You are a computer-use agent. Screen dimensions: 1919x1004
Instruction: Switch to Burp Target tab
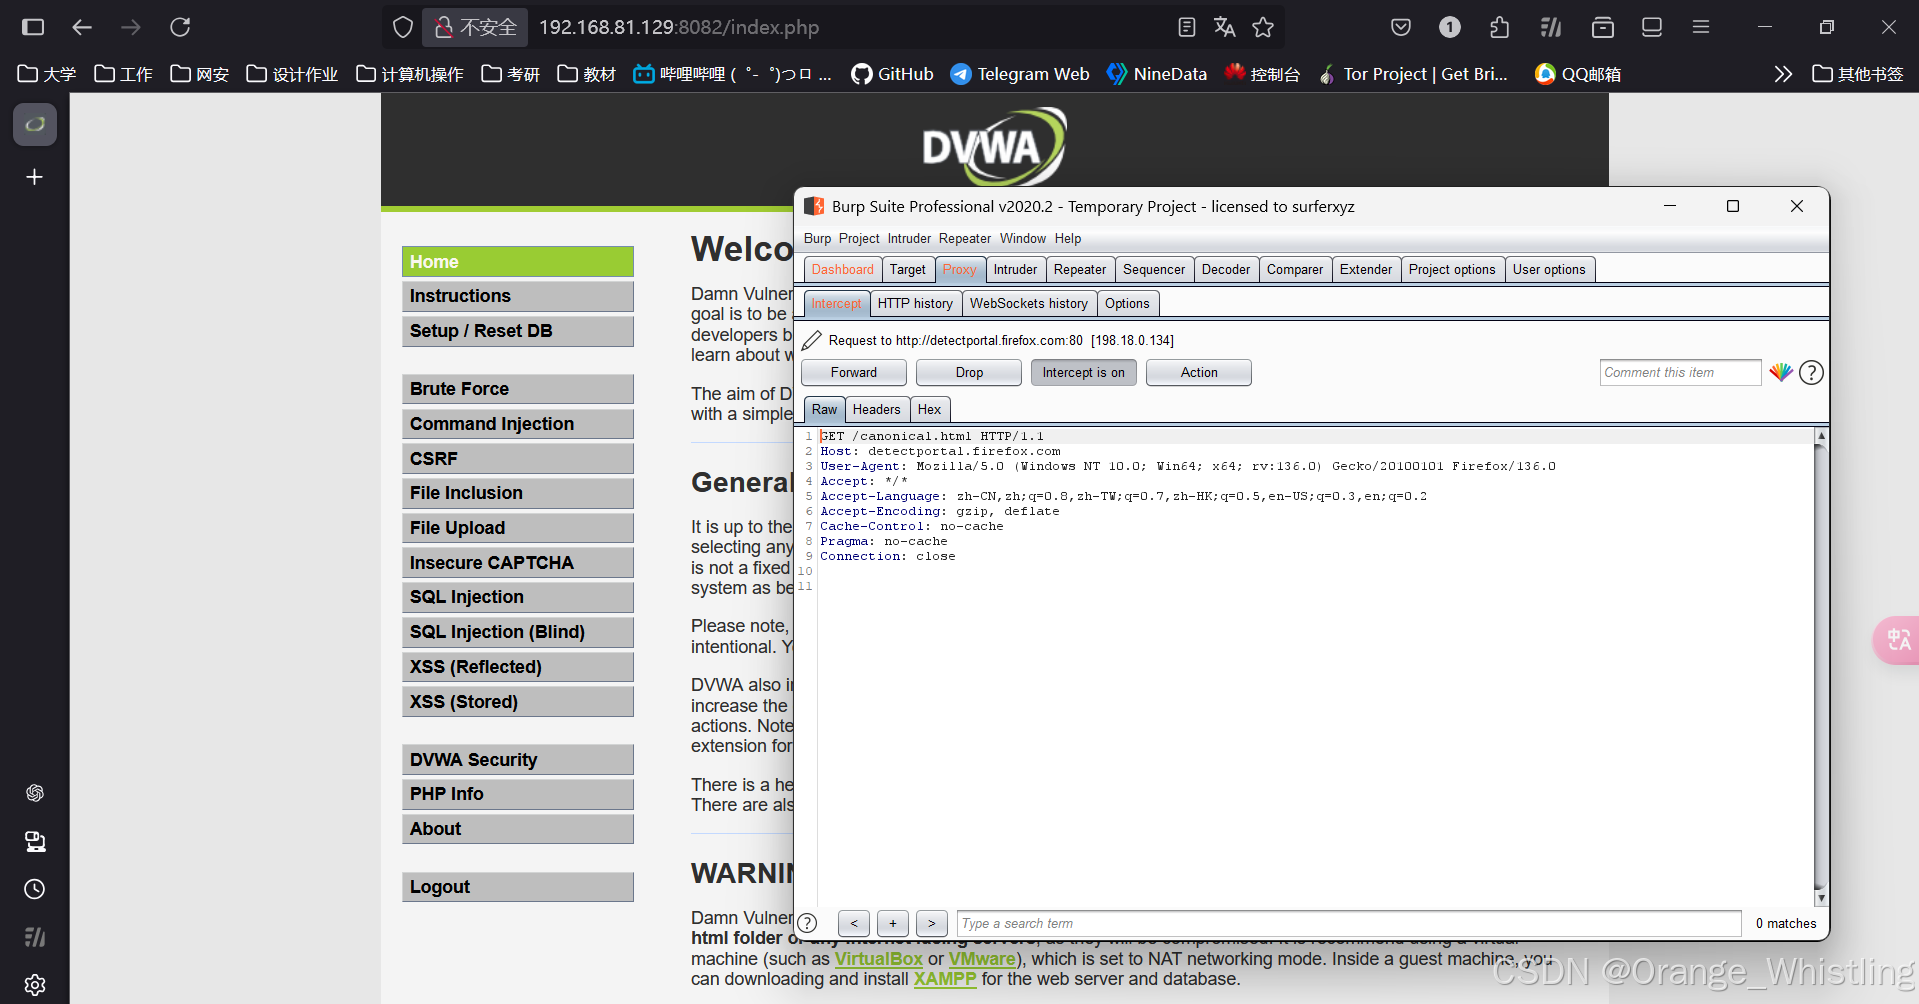[x=907, y=270]
